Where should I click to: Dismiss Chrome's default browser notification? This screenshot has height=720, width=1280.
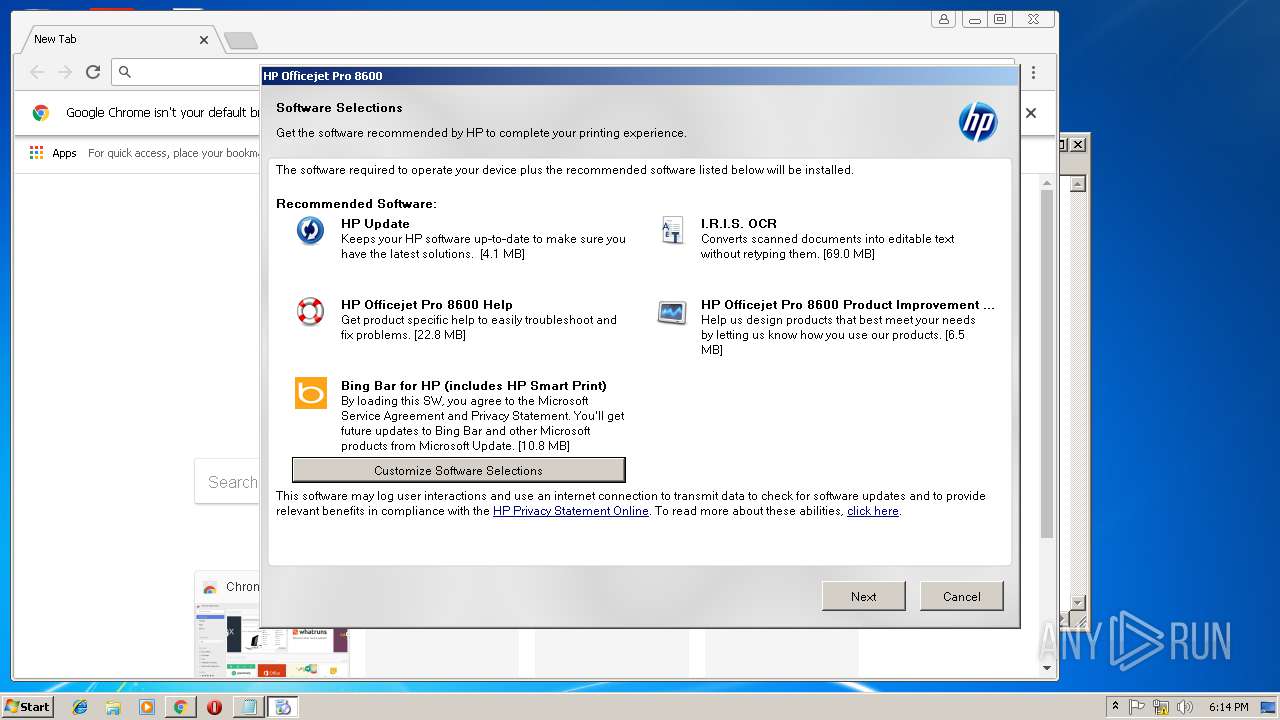(x=1031, y=113)
